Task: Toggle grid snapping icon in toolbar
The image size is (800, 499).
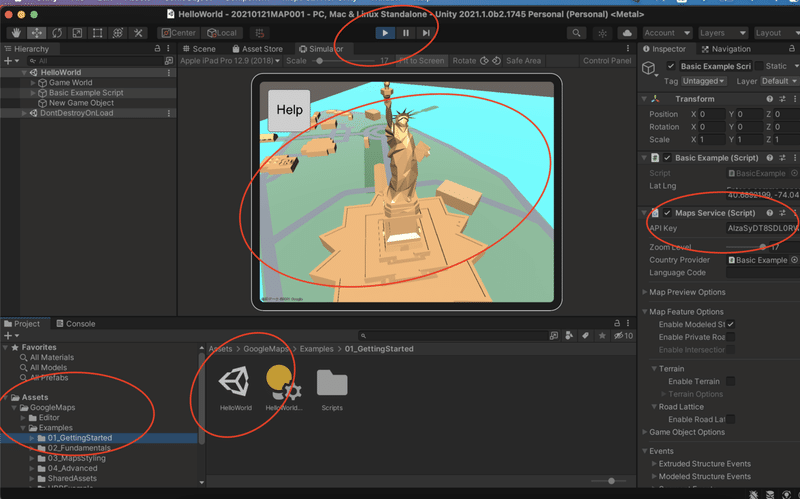Action: [x=260, y=33]
